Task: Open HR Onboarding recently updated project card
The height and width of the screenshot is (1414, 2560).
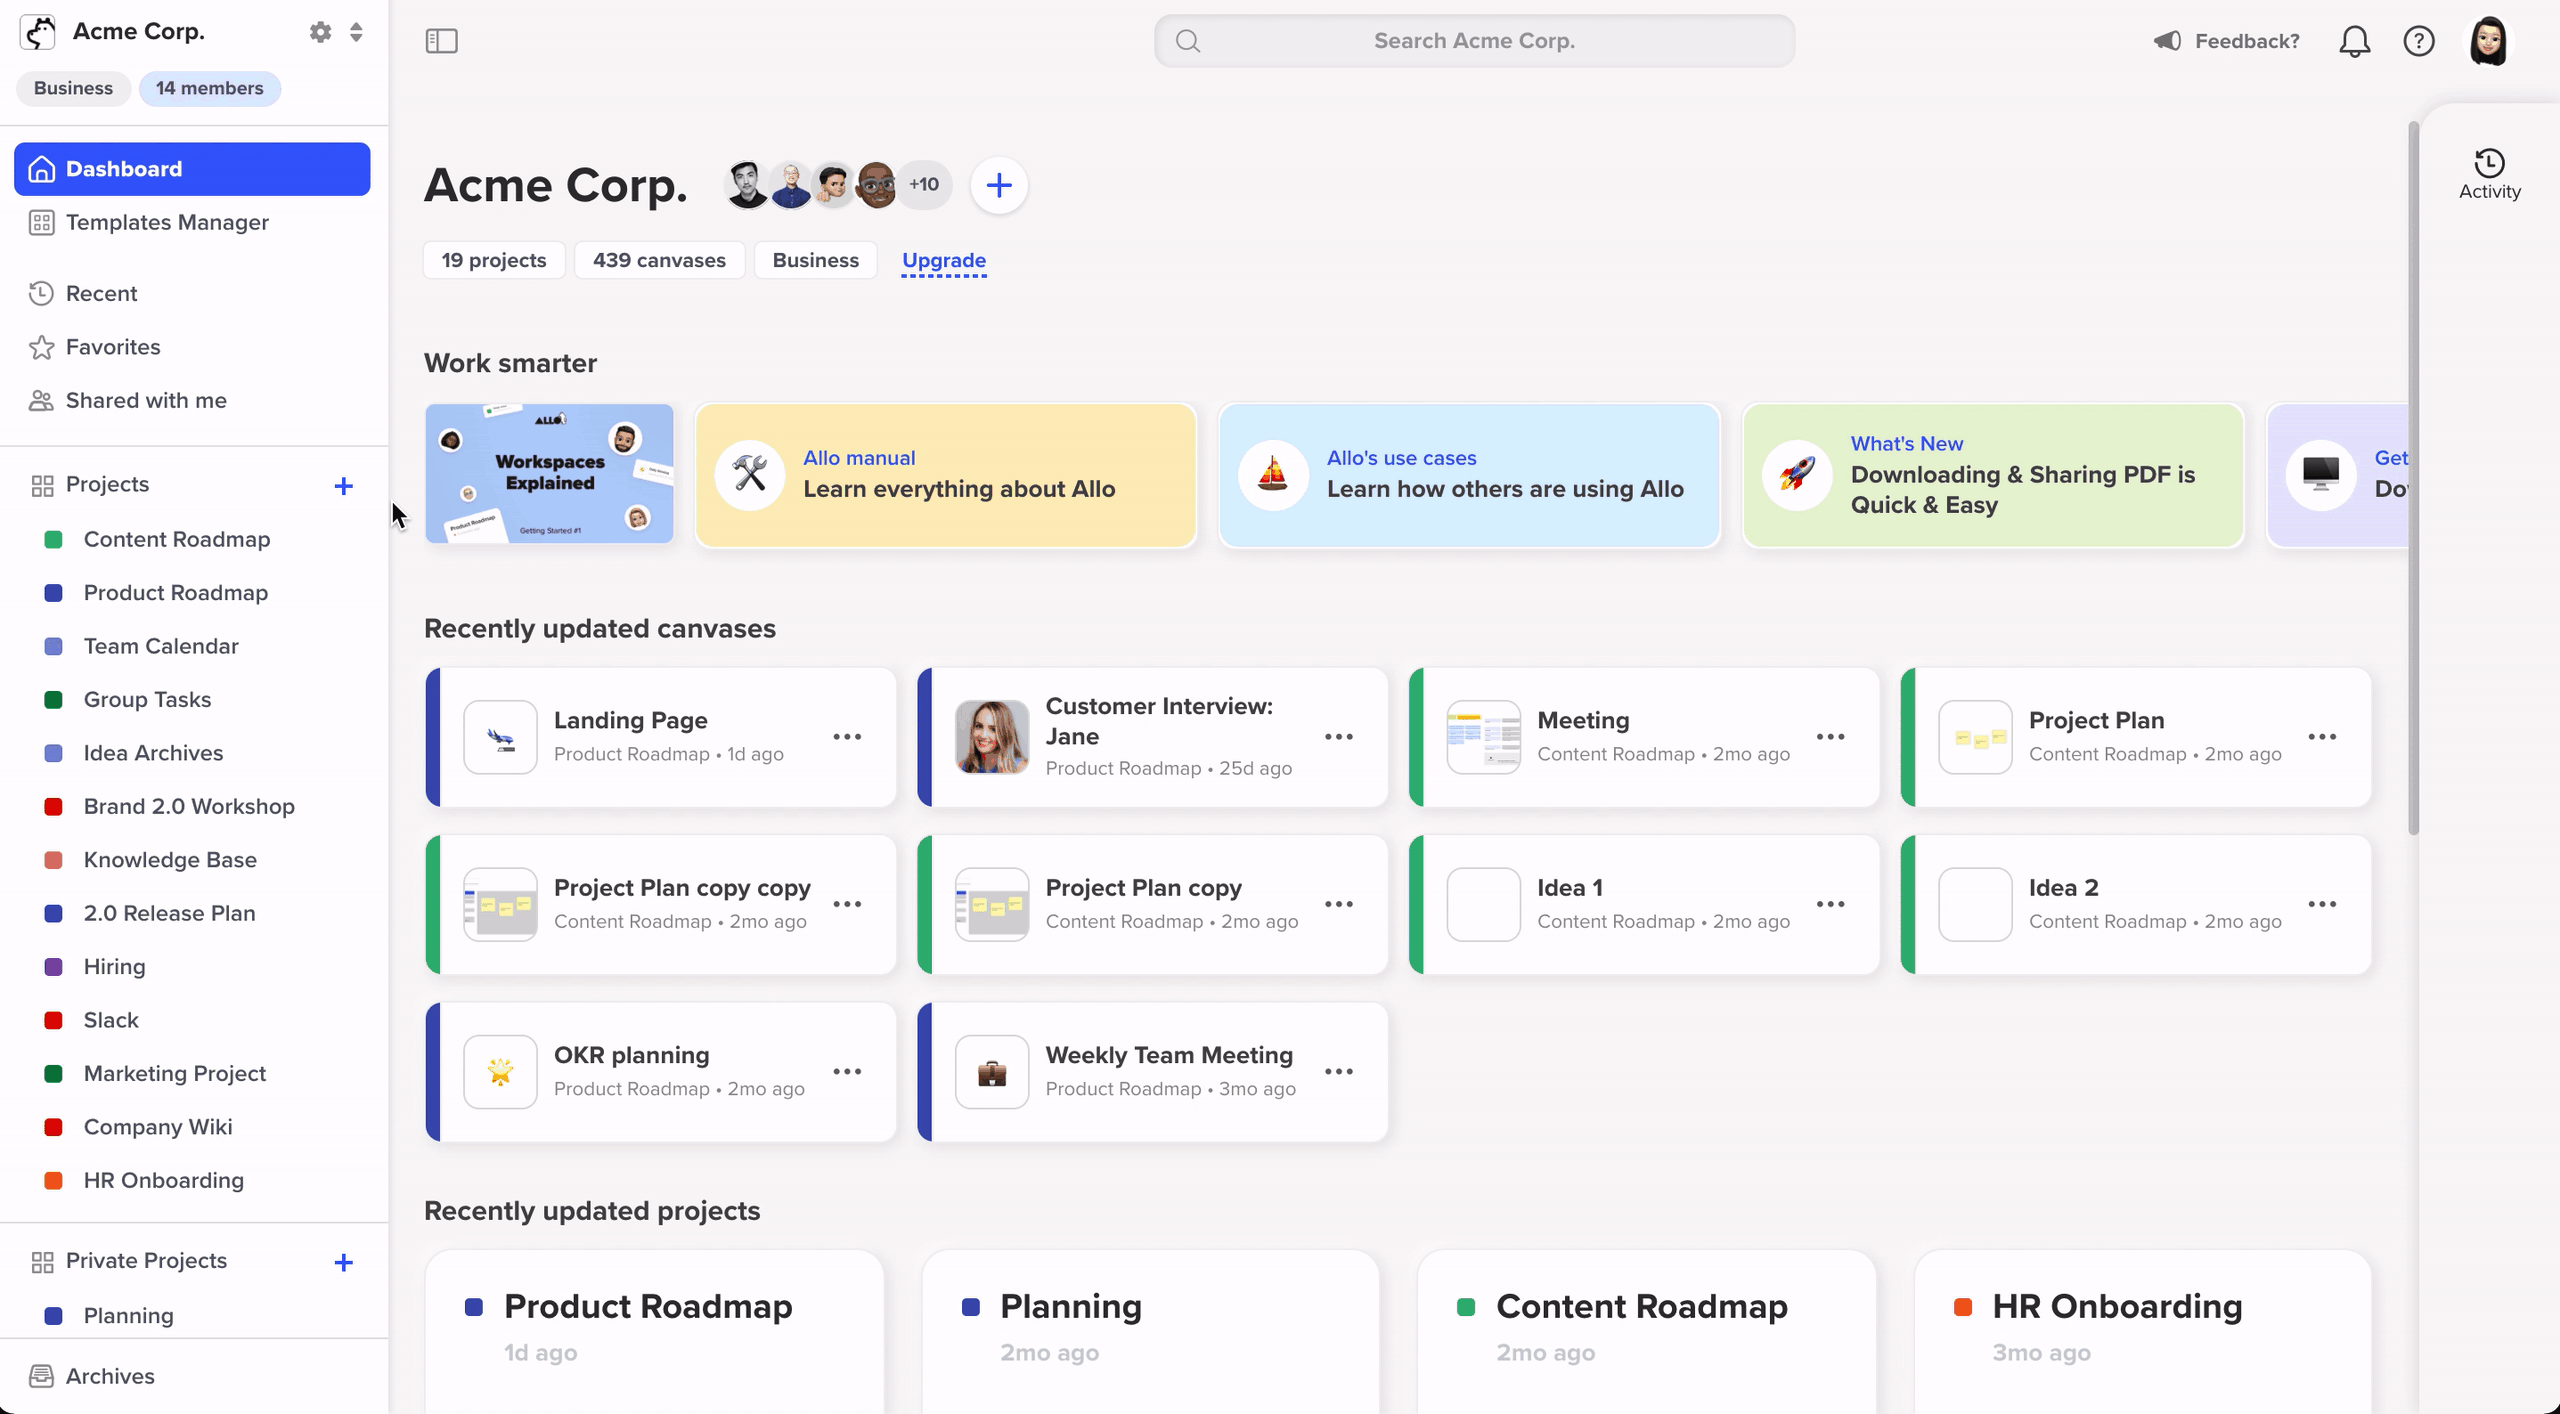Action: tap(2143, 1332)
